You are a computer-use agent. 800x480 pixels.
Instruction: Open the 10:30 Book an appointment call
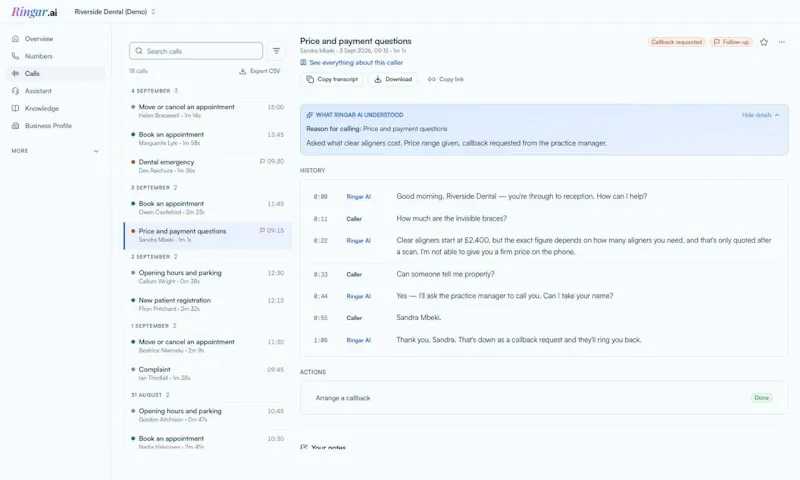[x=208, y=442]
